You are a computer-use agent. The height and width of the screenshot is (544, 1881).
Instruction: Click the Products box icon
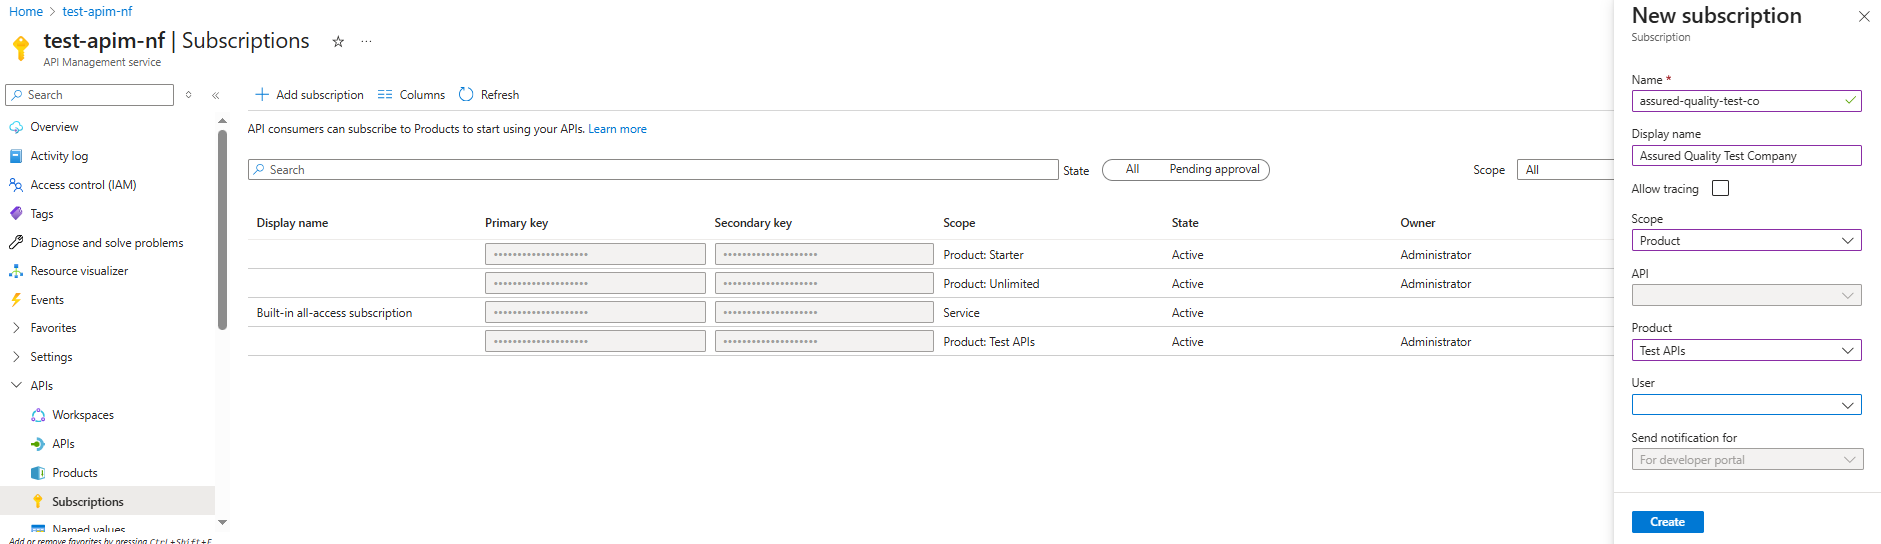pyautogui.click(x=38, y=473)
